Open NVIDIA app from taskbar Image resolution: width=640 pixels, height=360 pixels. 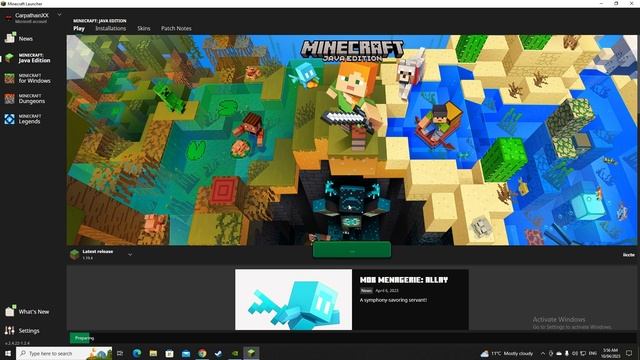[x=235, y=353]
